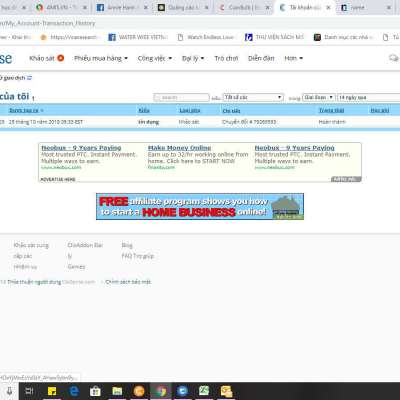400x400 pixels.
Task: Close the 'Tài khoản' active tab
Action: pos(328,7)
